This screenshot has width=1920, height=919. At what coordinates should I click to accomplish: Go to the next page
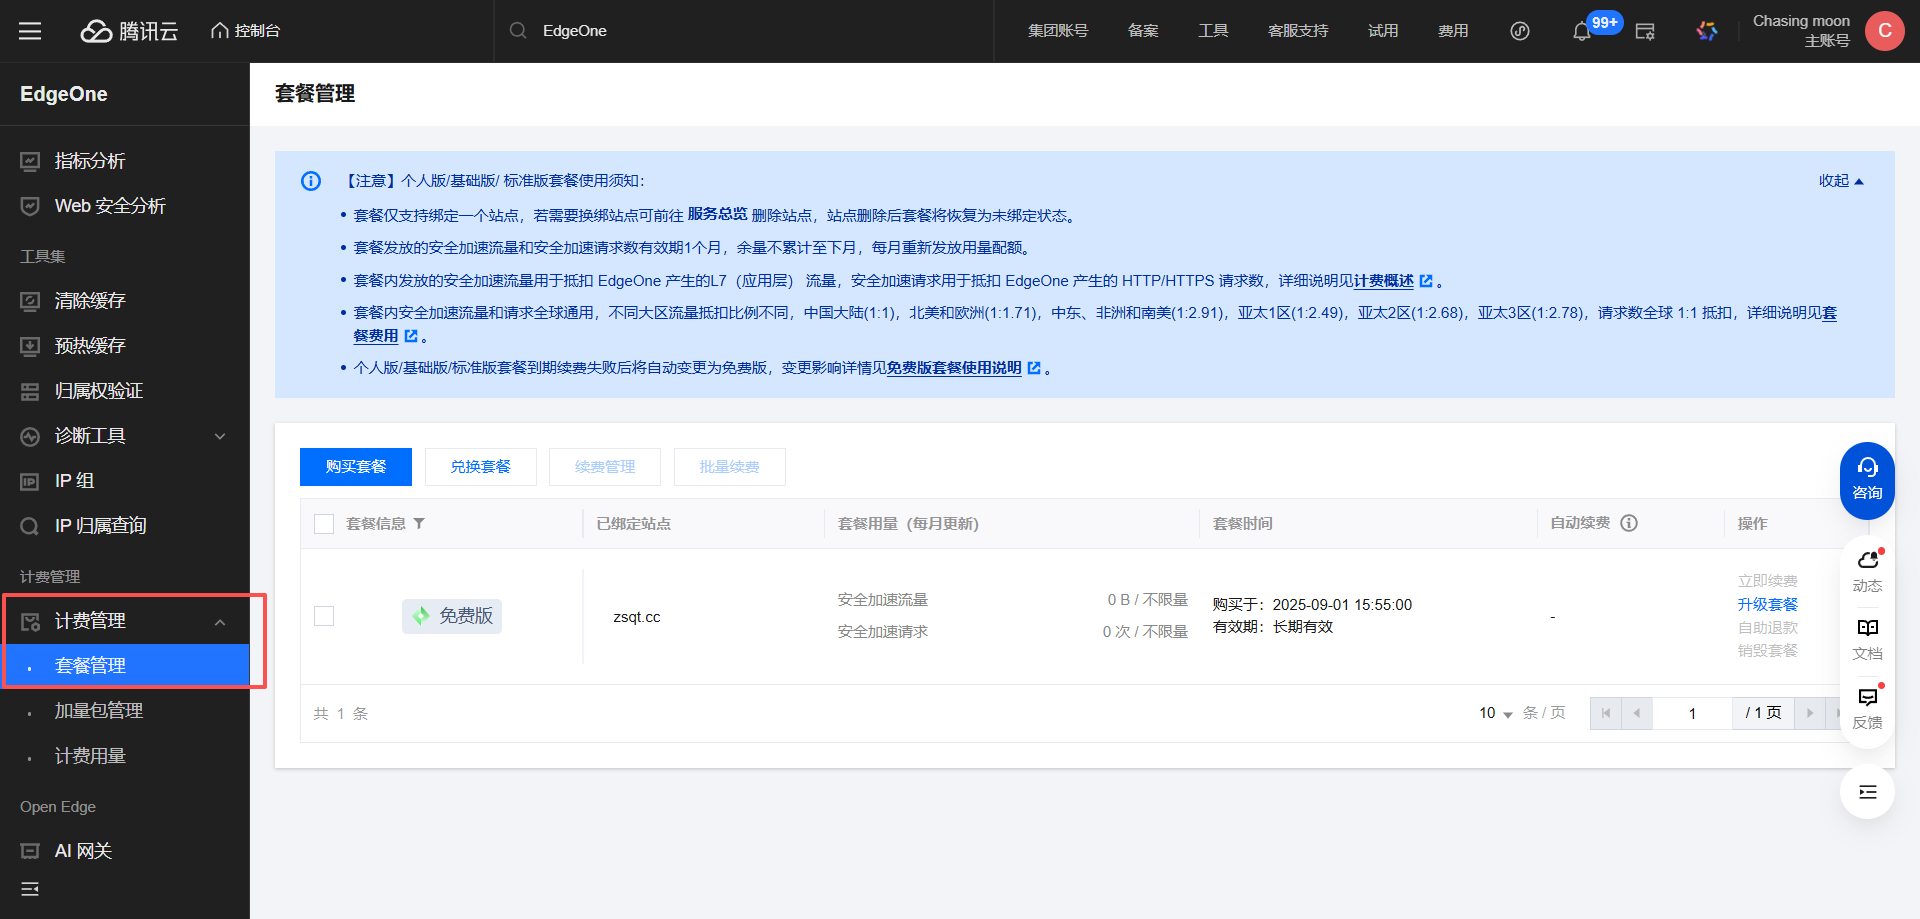tap(1810, 713)
